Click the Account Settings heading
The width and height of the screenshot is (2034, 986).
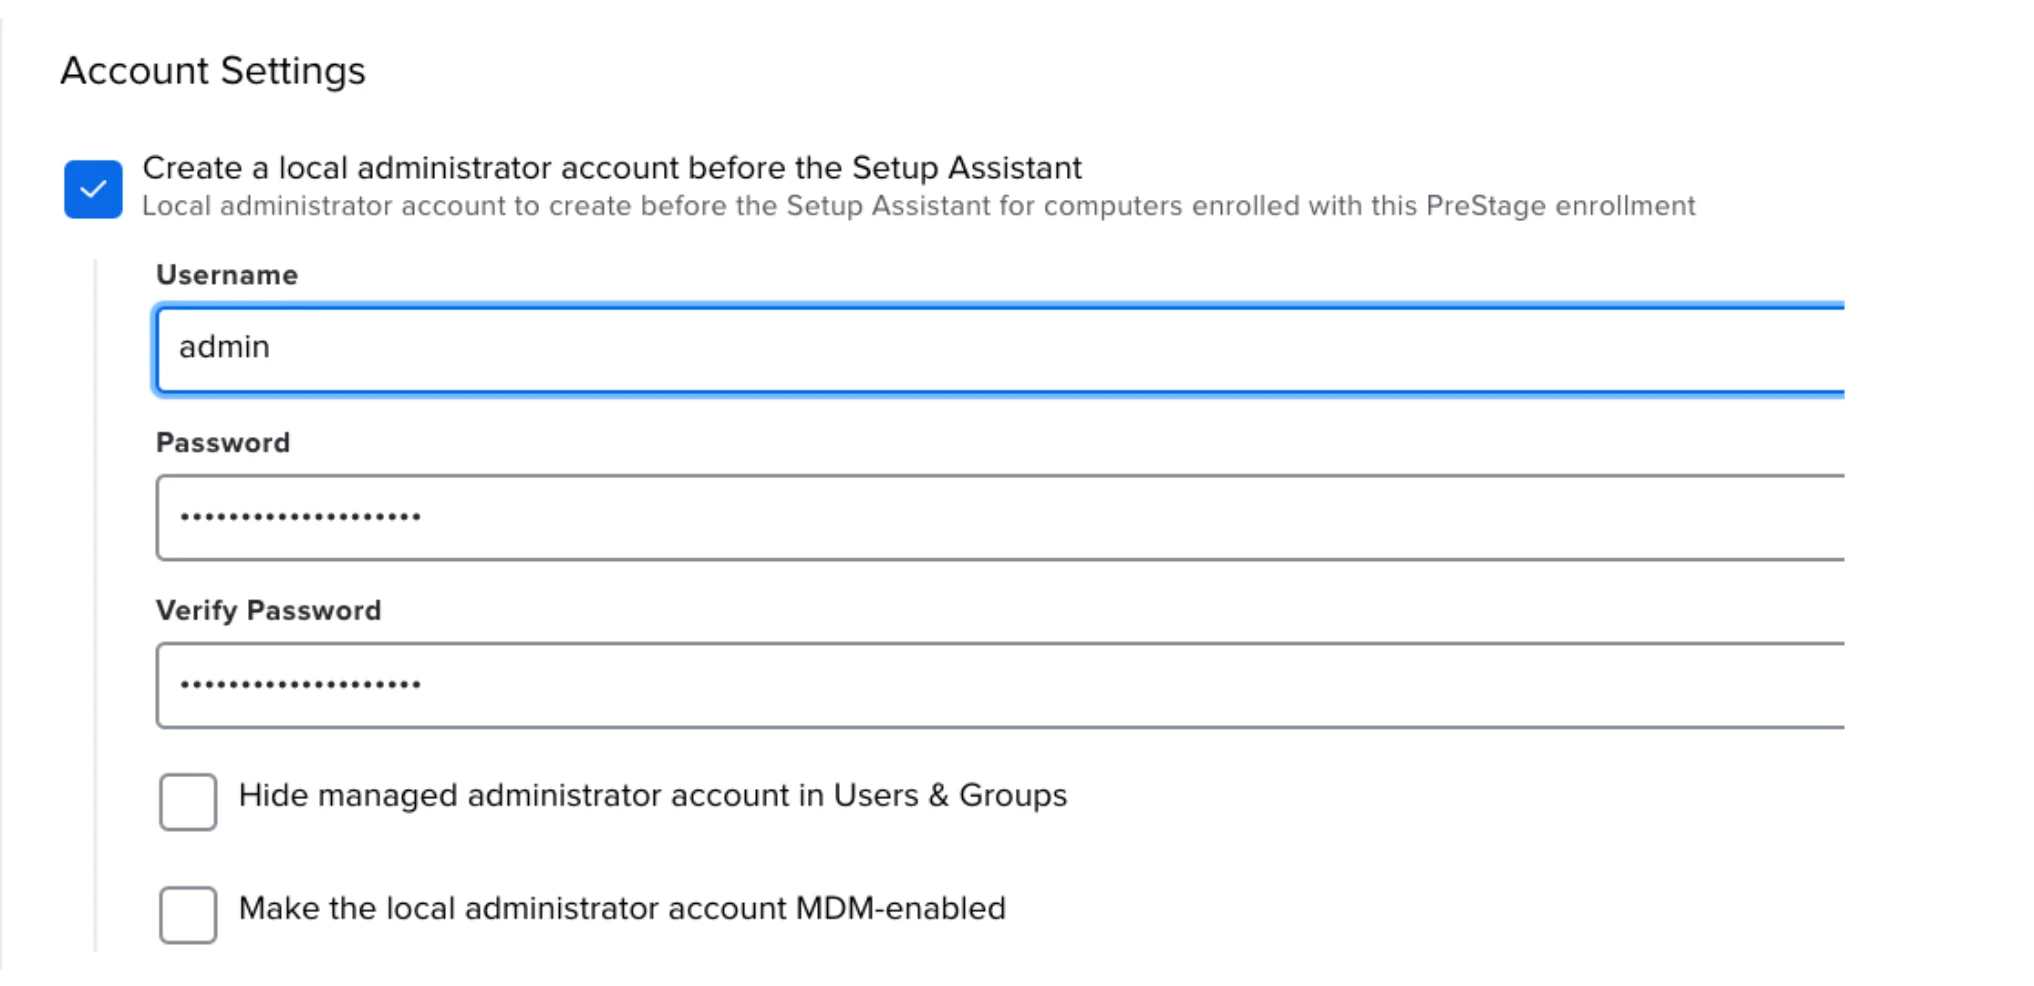click(213, 71)
